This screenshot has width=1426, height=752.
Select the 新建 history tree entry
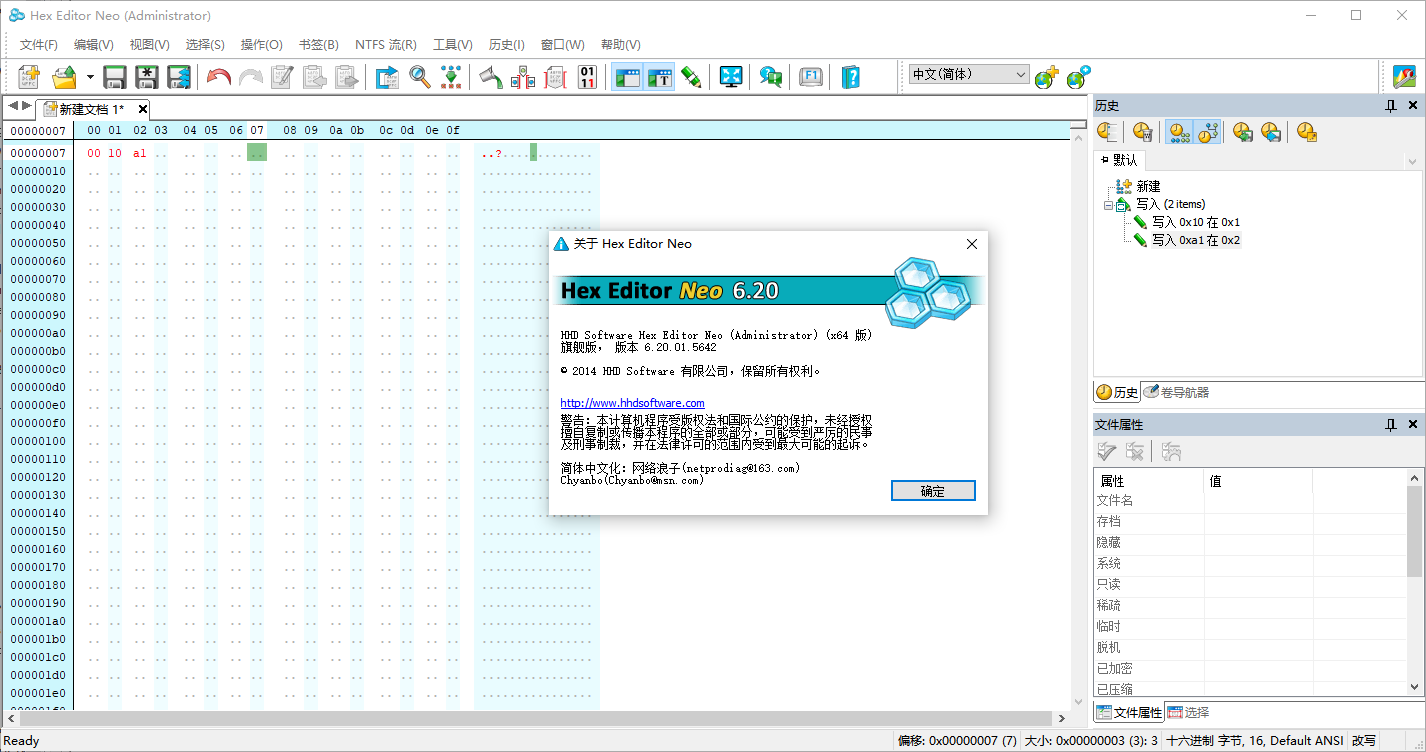[x=1148, y=186]
